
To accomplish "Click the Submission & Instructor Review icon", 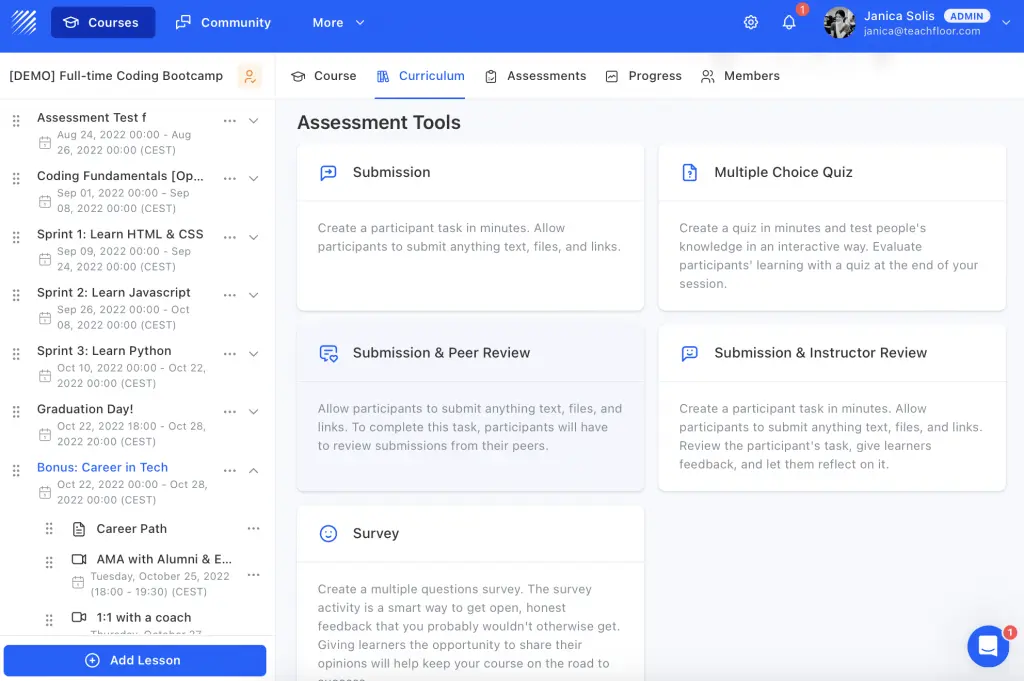I will pyautogui.click(x=689, y=353).
